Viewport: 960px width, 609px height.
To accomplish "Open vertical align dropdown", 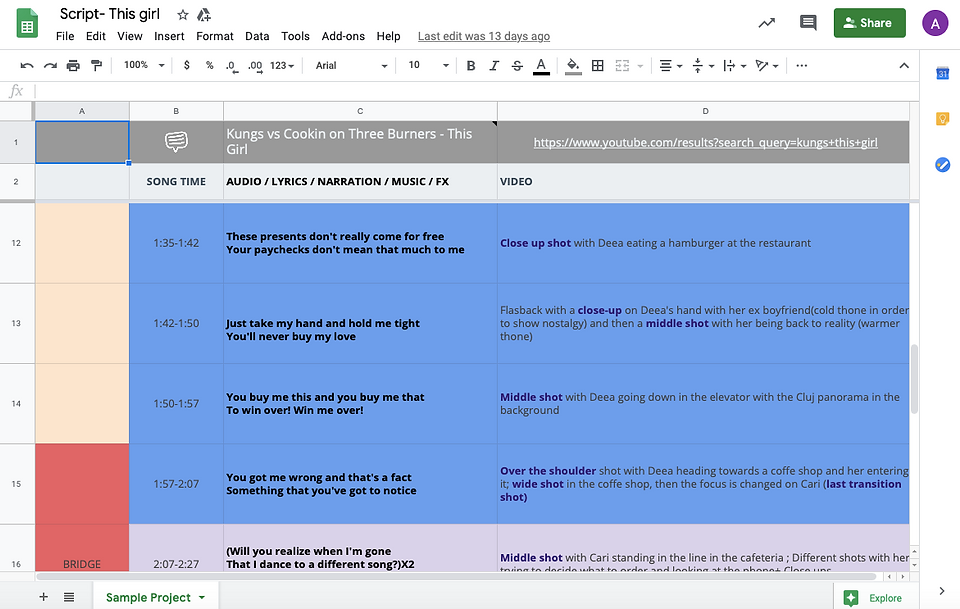I will [x=703, y=65].
